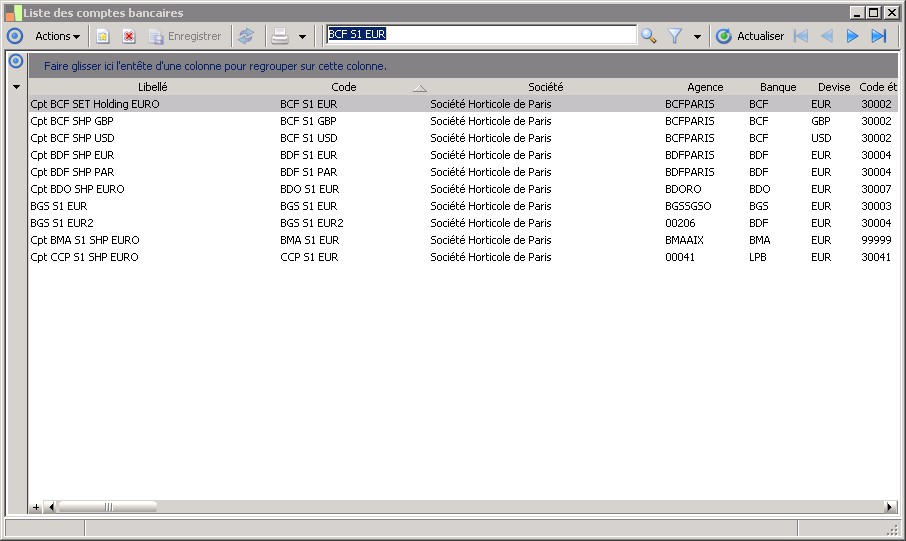Image resolution: width=906 pixels, height=541 pixels.
Task: Go to the next record arrow
Action: [x=853, y=36]
